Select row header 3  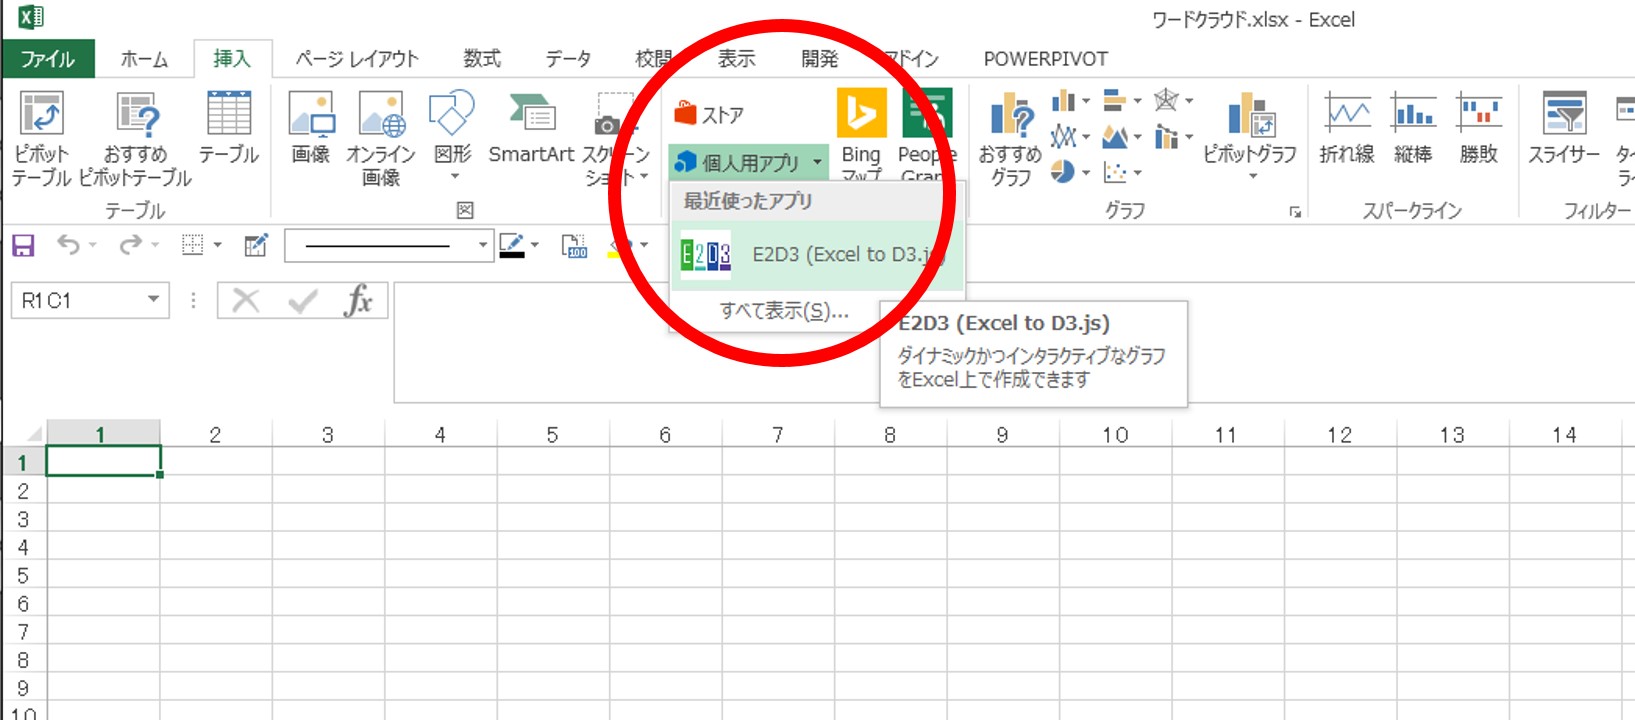pos(23,519)
